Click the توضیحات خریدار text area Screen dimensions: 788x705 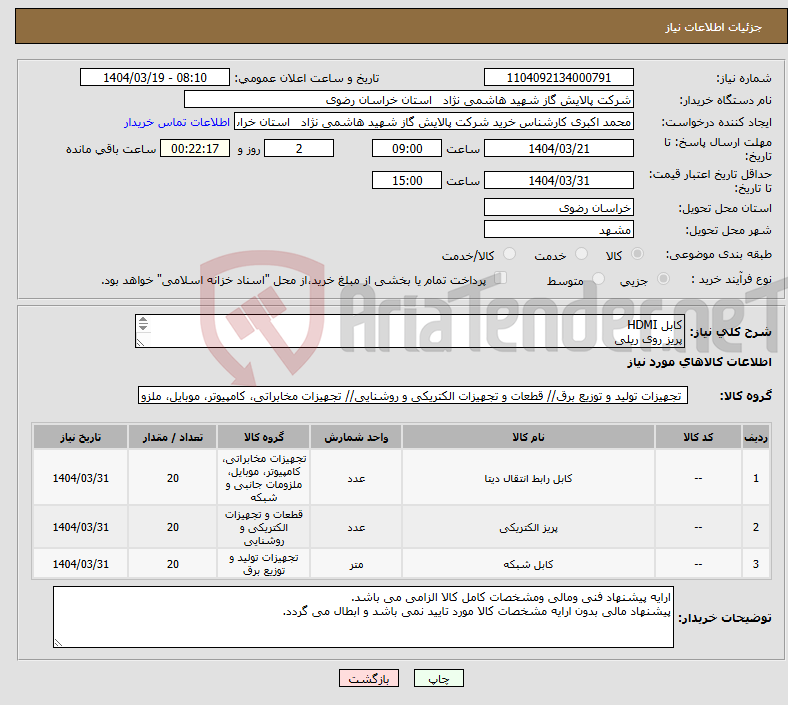tap(363, 617)
